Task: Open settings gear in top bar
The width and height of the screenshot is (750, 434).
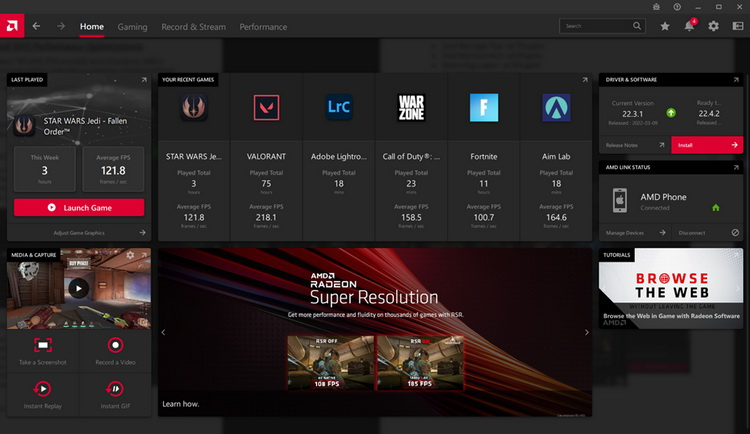Action: (713, 26)
